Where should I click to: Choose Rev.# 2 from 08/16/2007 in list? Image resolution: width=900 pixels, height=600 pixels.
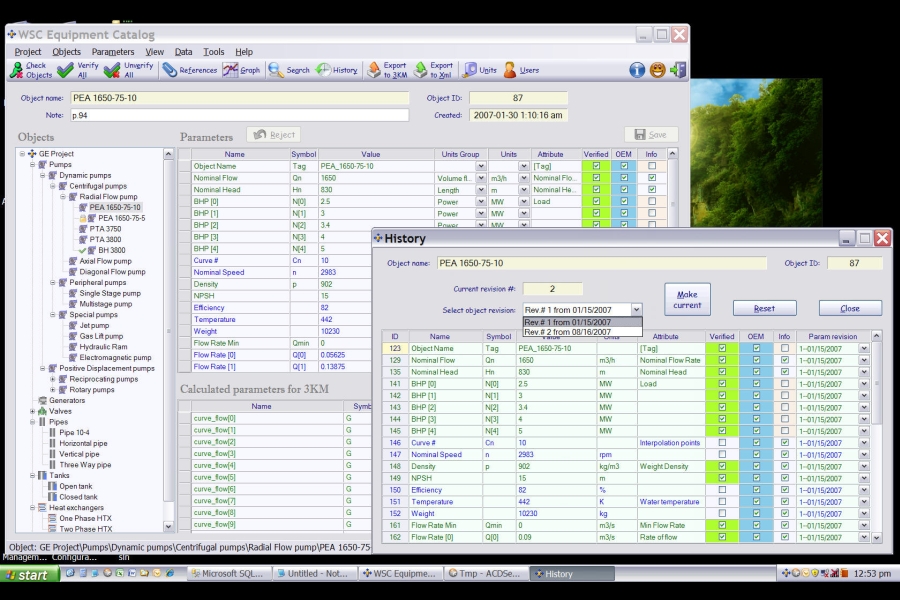(582, 332)
